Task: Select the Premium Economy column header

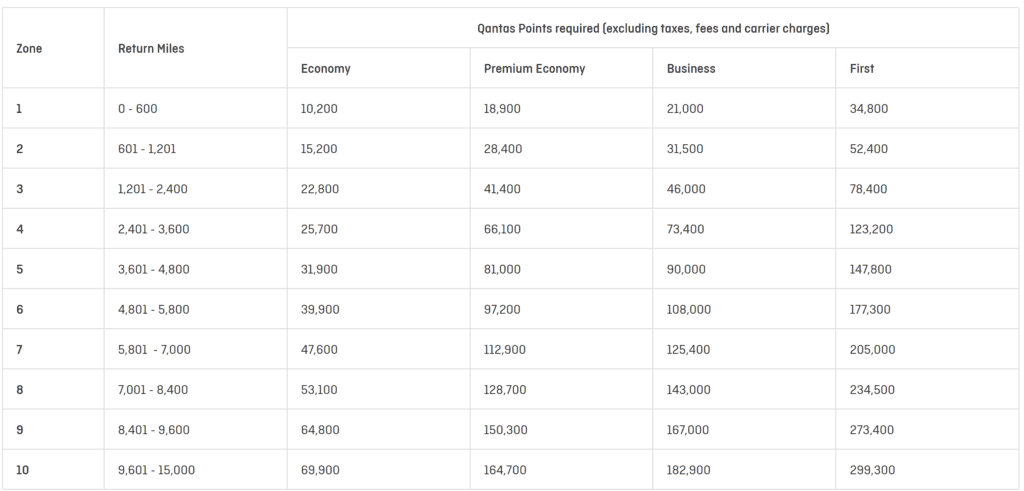Action: (x=534, y=69)
